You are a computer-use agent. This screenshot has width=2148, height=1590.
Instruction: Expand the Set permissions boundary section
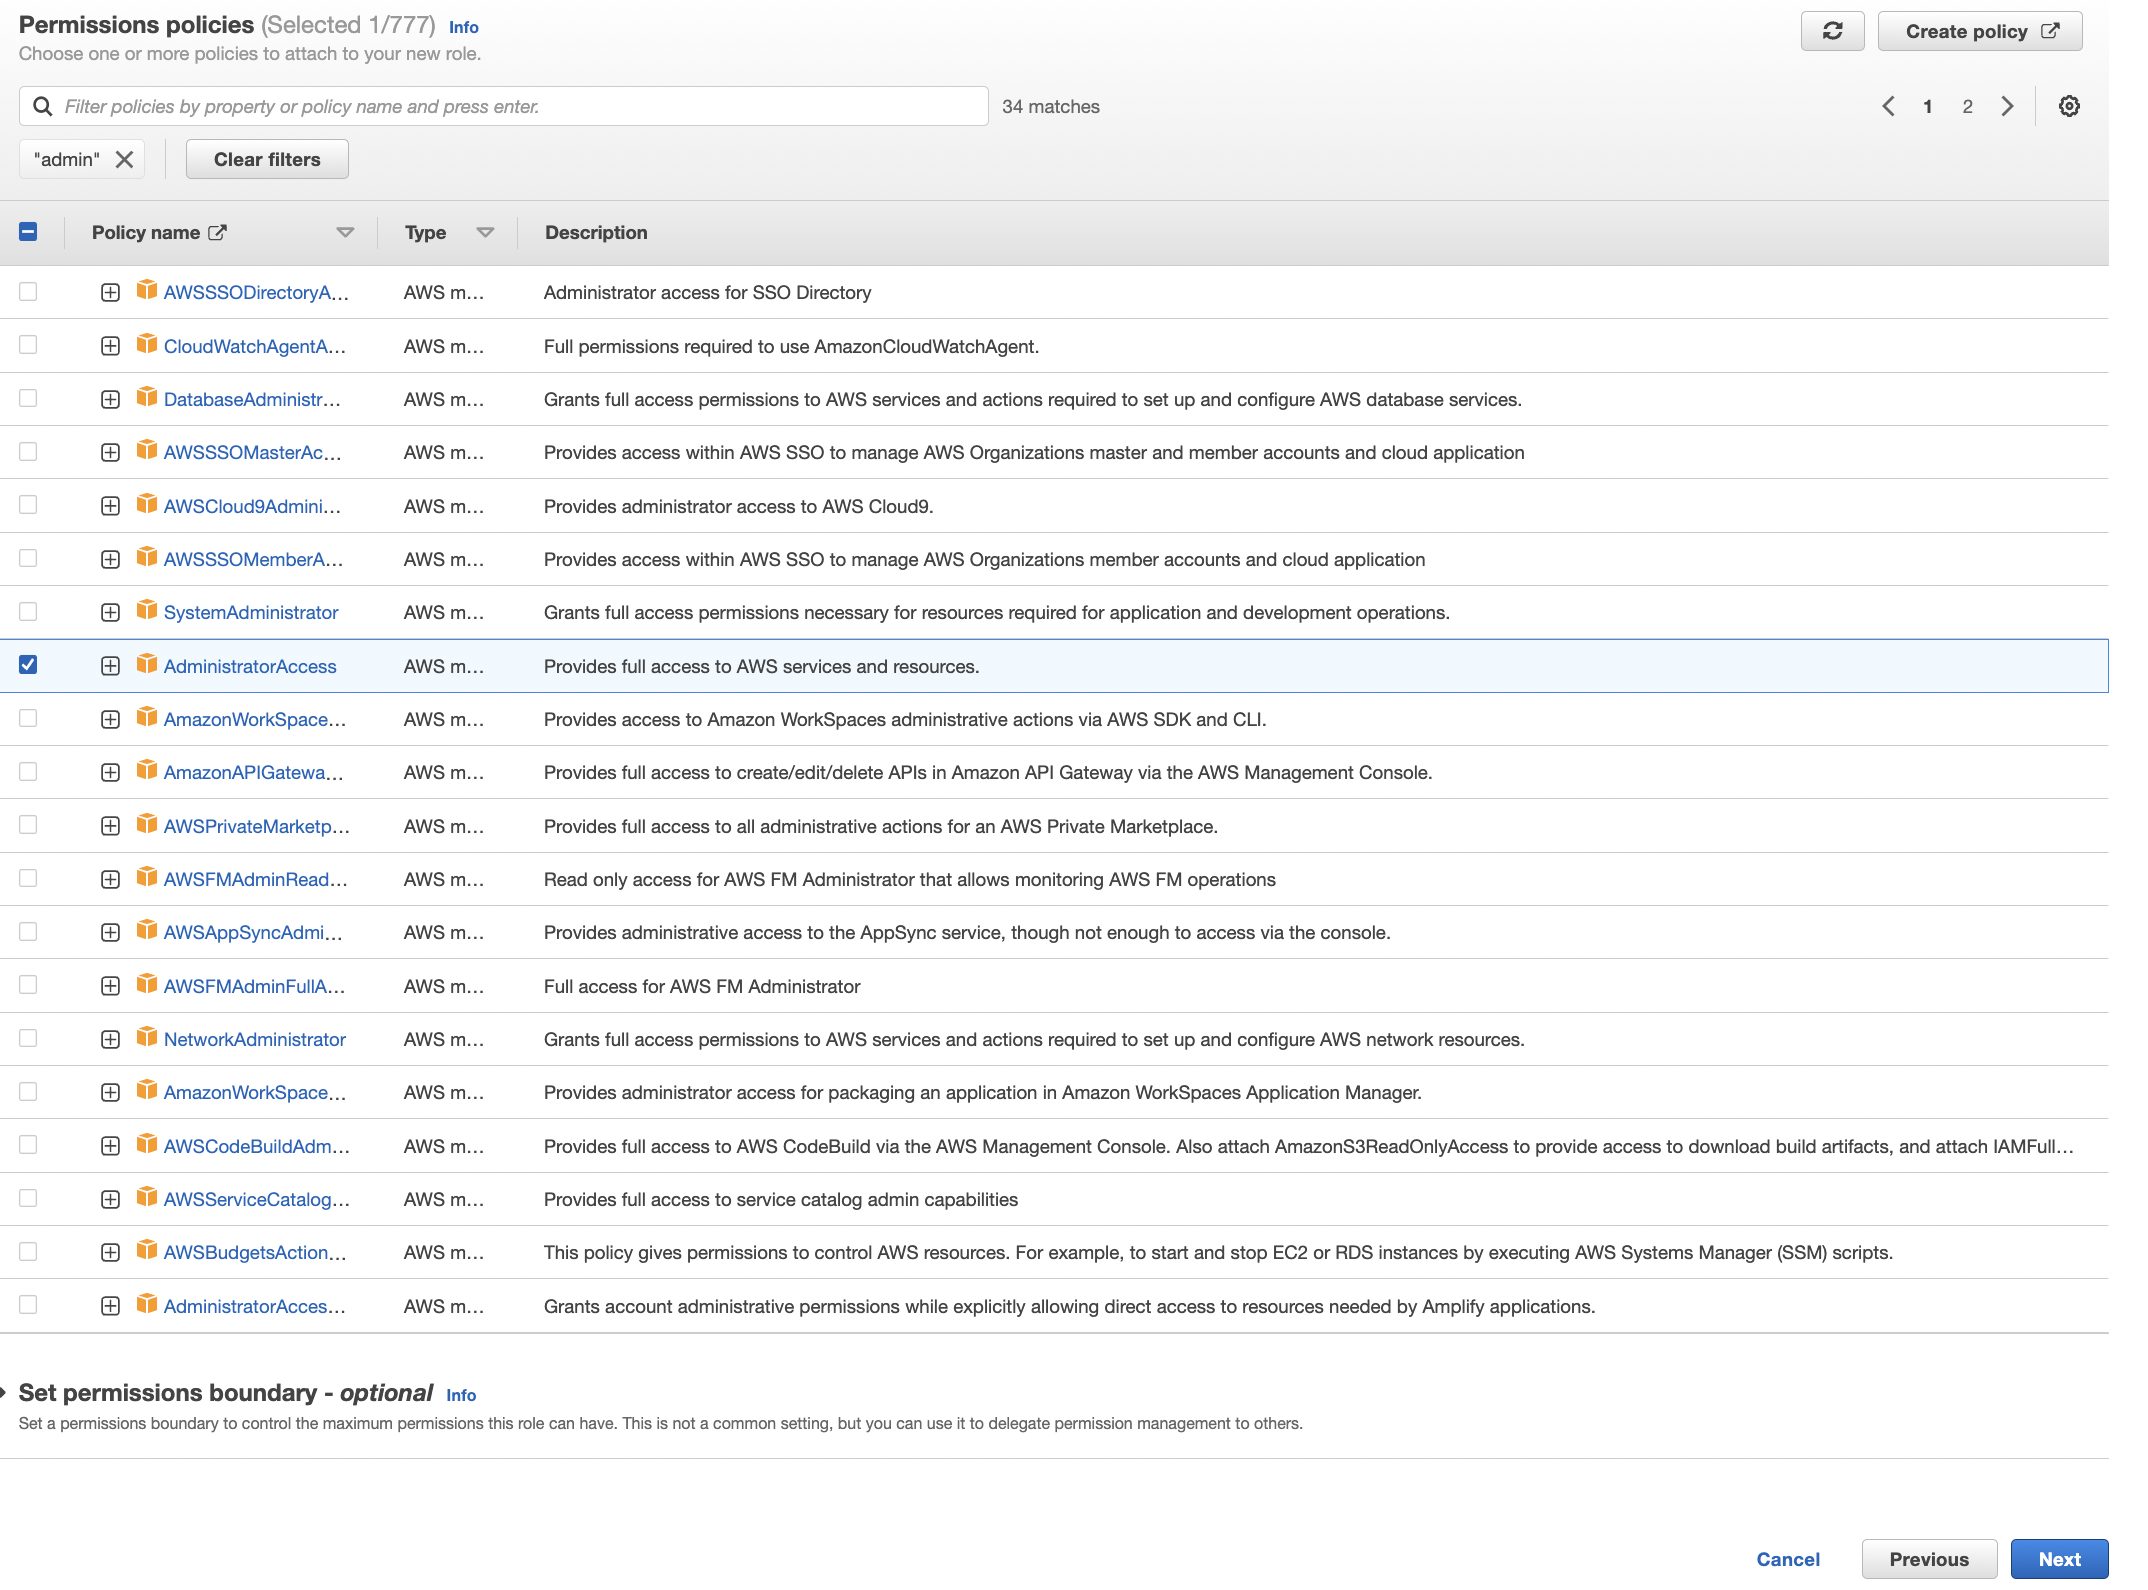point(8,1391)
